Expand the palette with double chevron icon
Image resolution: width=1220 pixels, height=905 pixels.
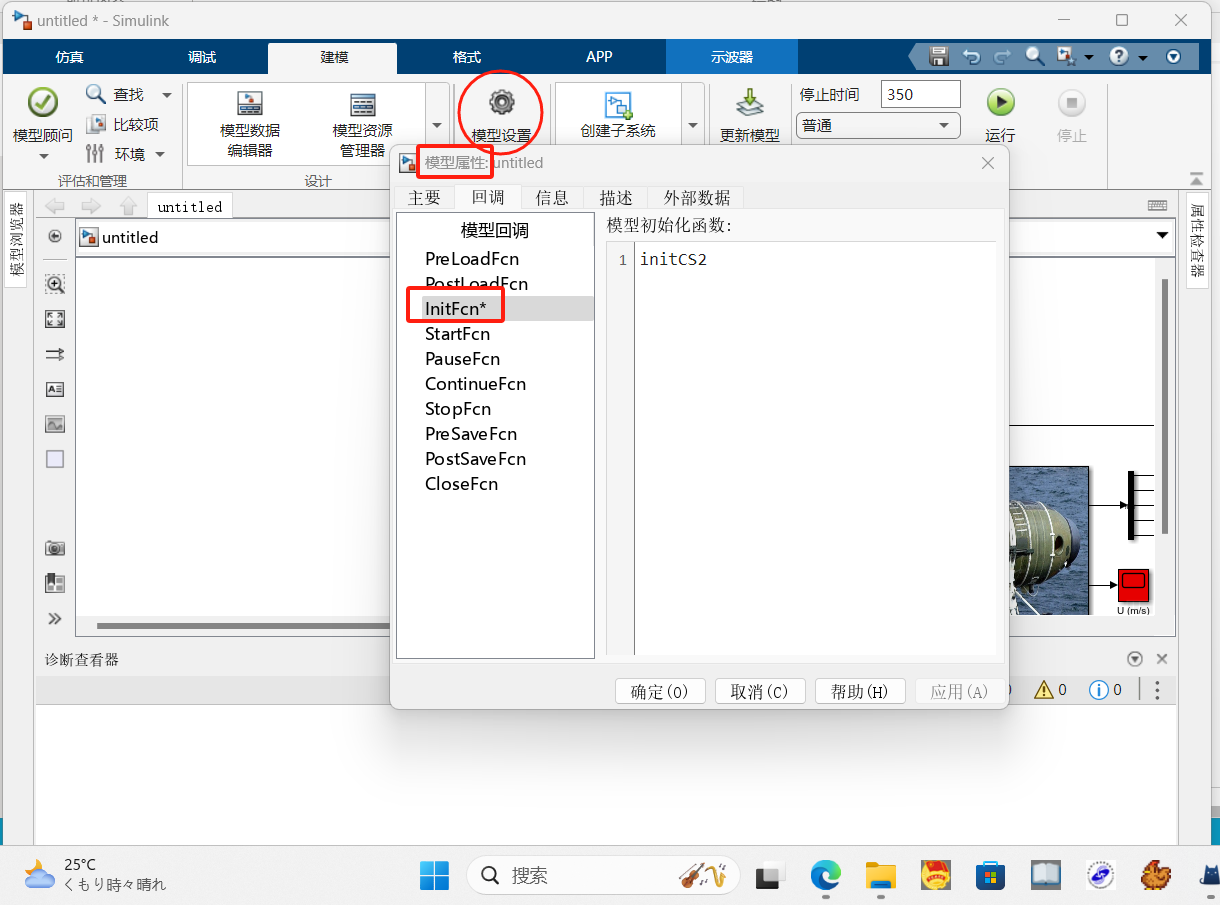[55, 619]
